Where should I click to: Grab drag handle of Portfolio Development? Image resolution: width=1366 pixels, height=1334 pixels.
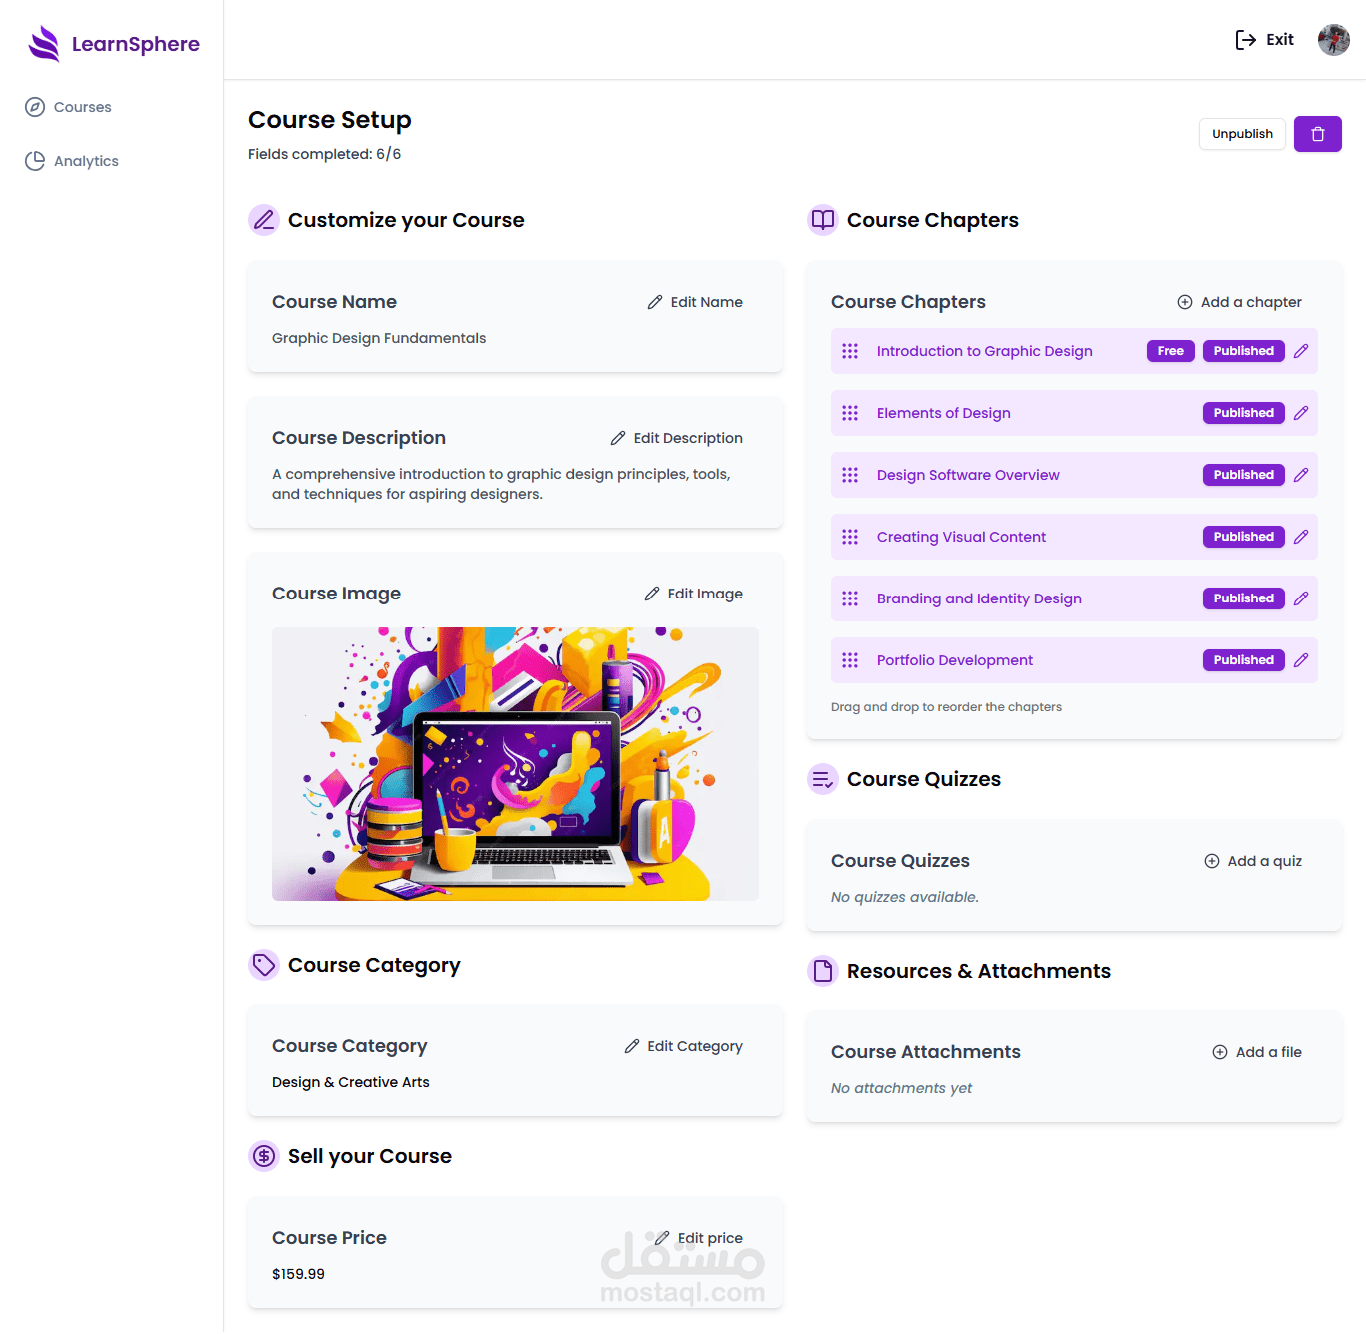850,660
